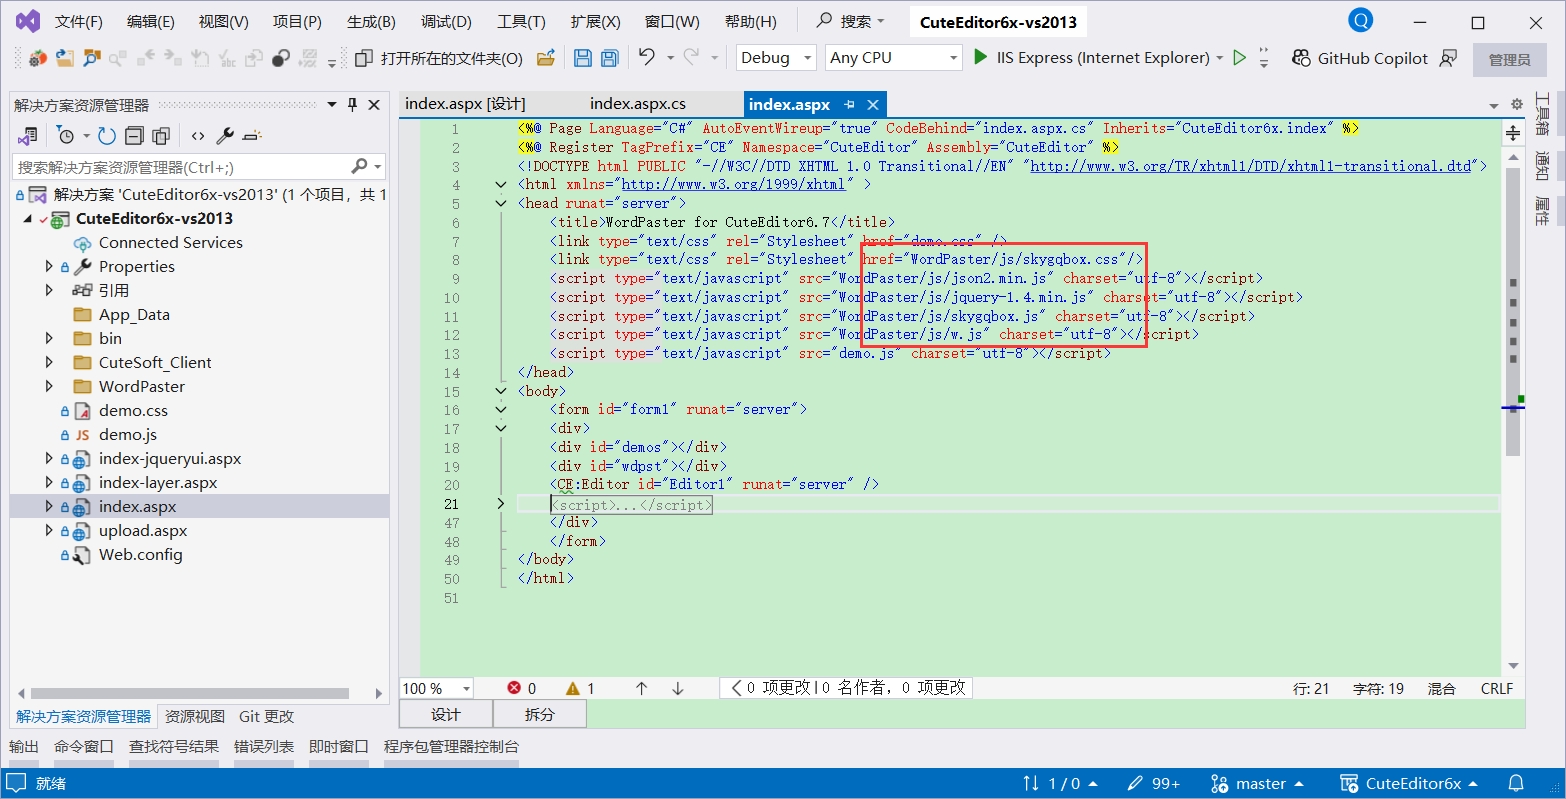Open notifications bell in the status bar
This screenshot has width=1566, height=799.
(1516, 783)
